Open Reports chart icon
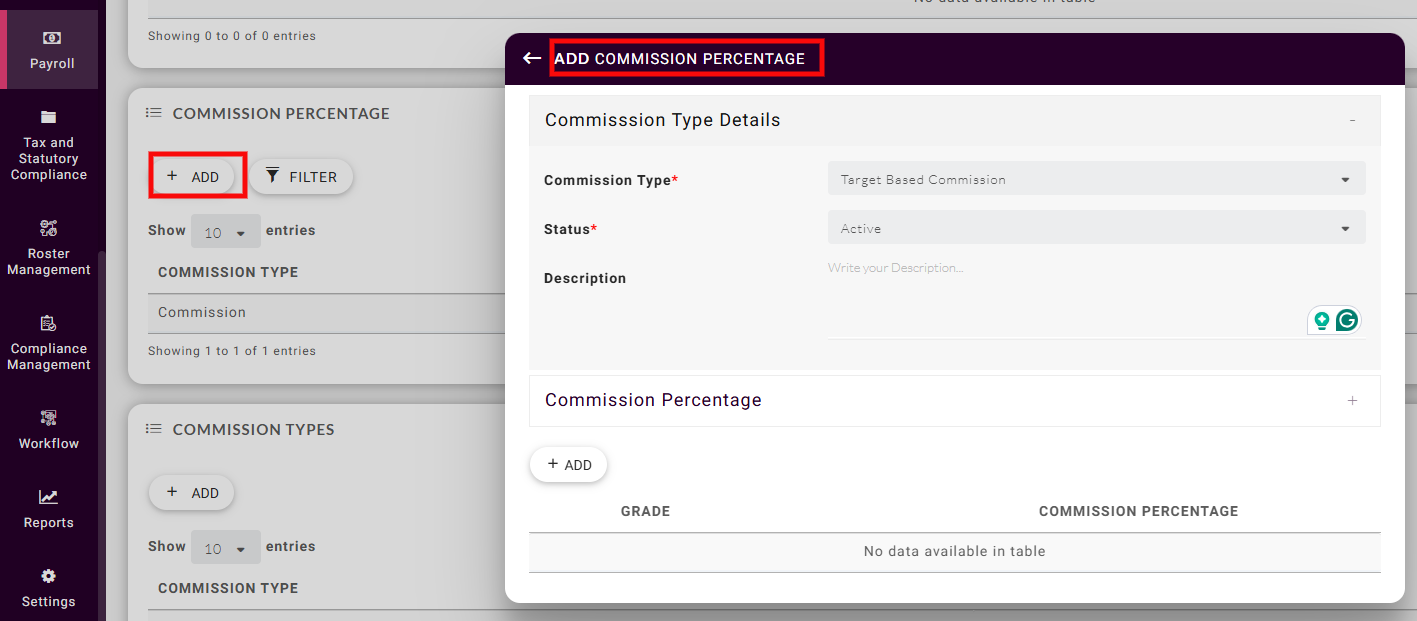The width and height of the screenshot is (1417, 621). coord(48,497)
